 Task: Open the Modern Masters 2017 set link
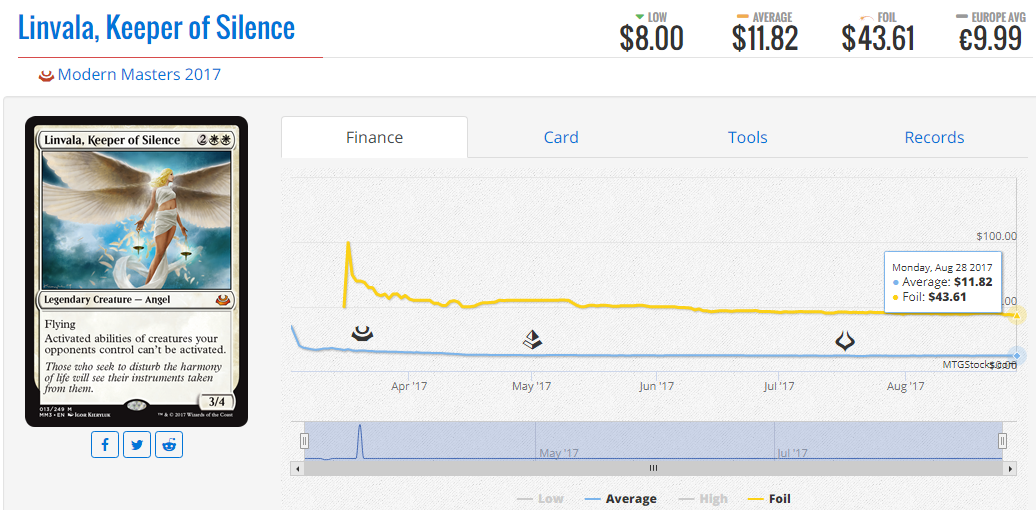pyautogui.click(x=139, y=75)
